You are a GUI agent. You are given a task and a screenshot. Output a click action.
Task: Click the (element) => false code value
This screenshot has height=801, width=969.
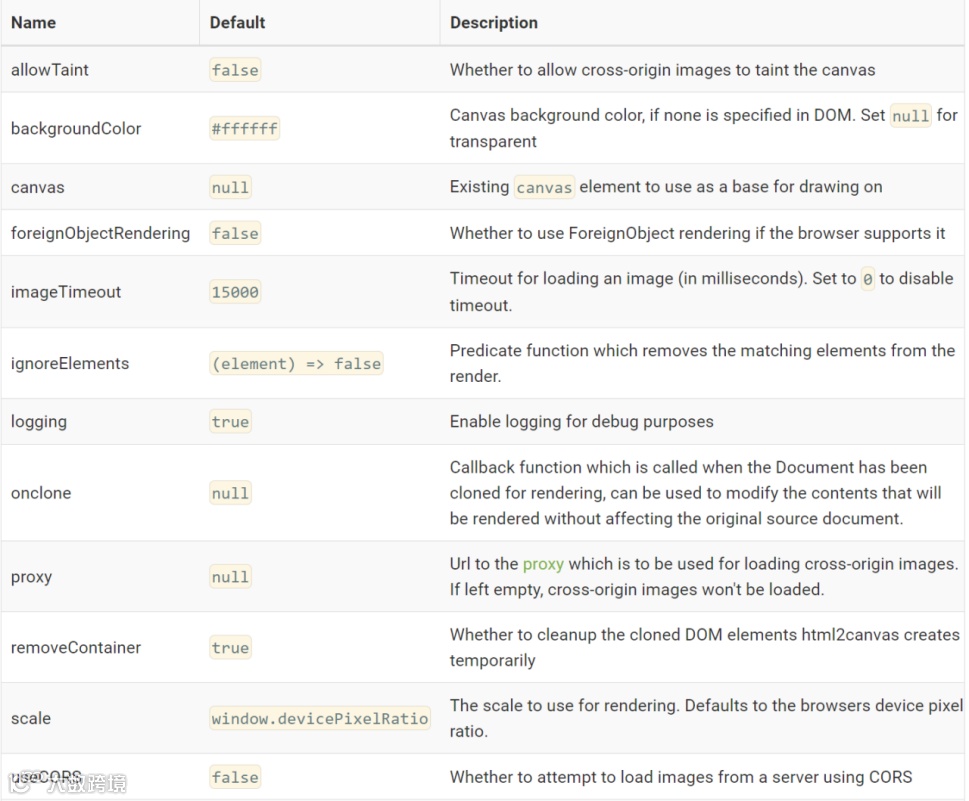296,363
